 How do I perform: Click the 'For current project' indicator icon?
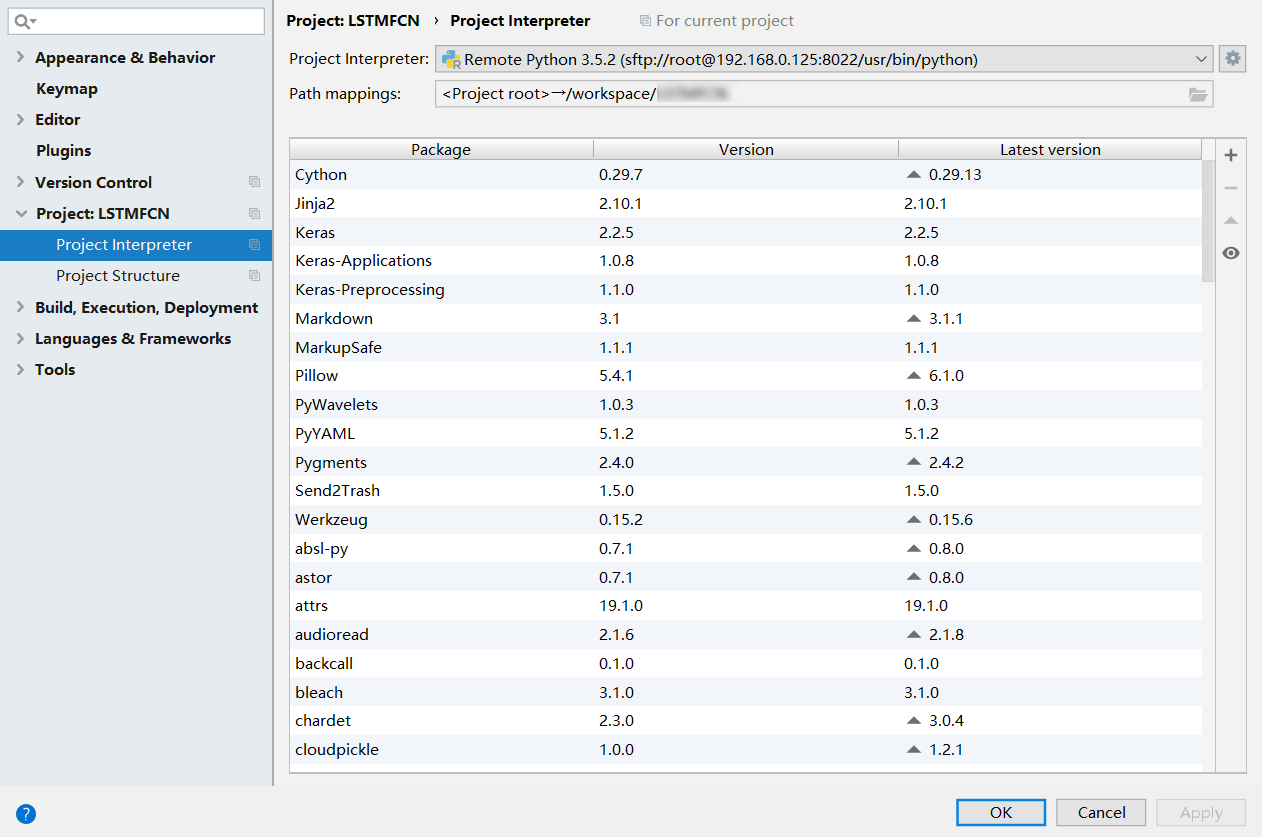(648, 20)
